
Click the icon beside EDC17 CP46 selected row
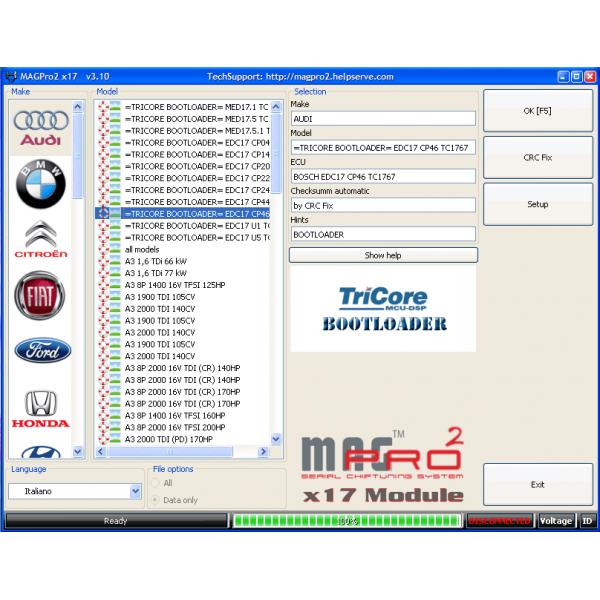[x=103, y=214]
